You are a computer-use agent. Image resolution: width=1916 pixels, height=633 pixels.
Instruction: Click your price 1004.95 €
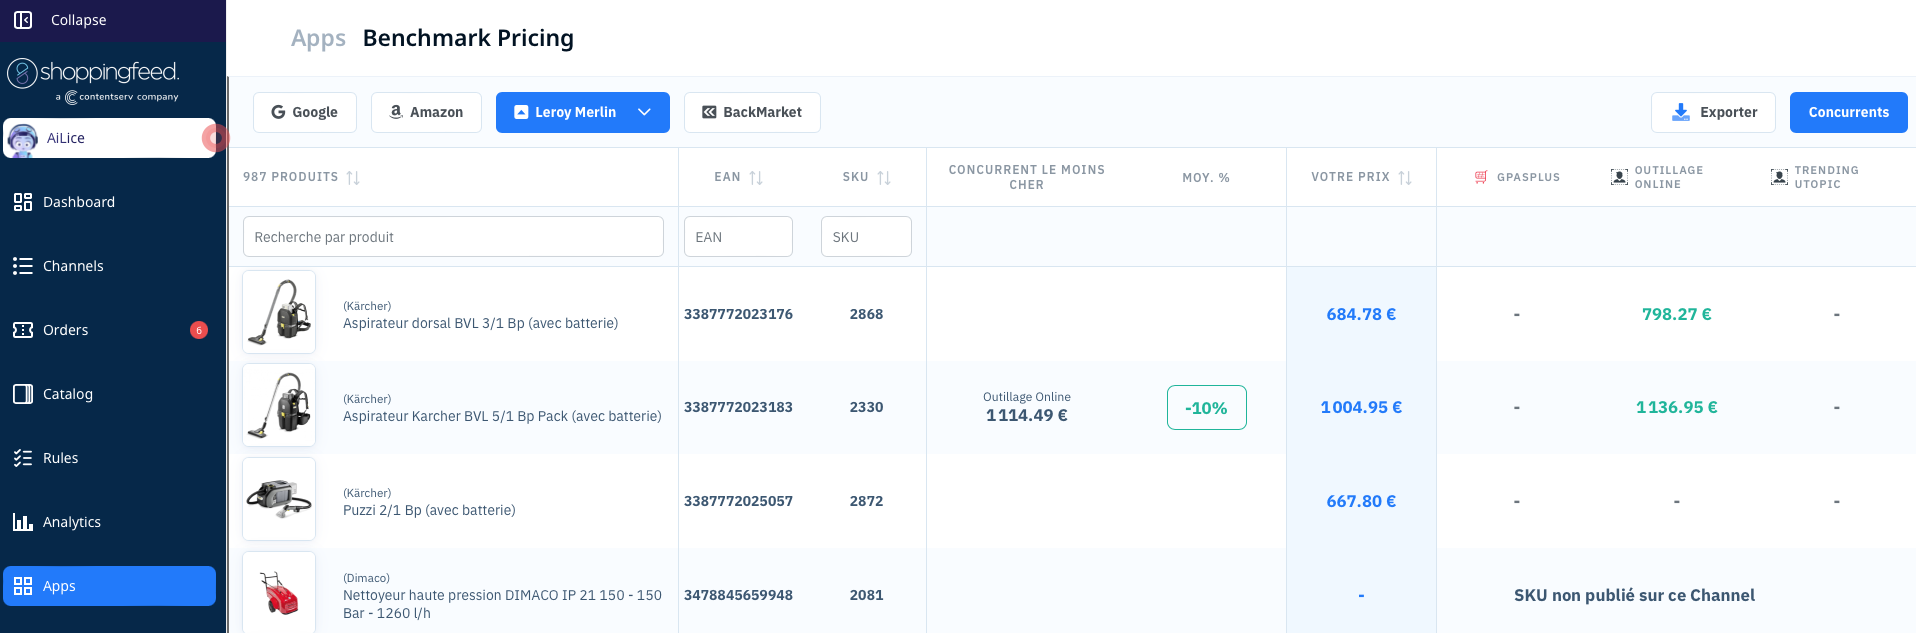1361,407
